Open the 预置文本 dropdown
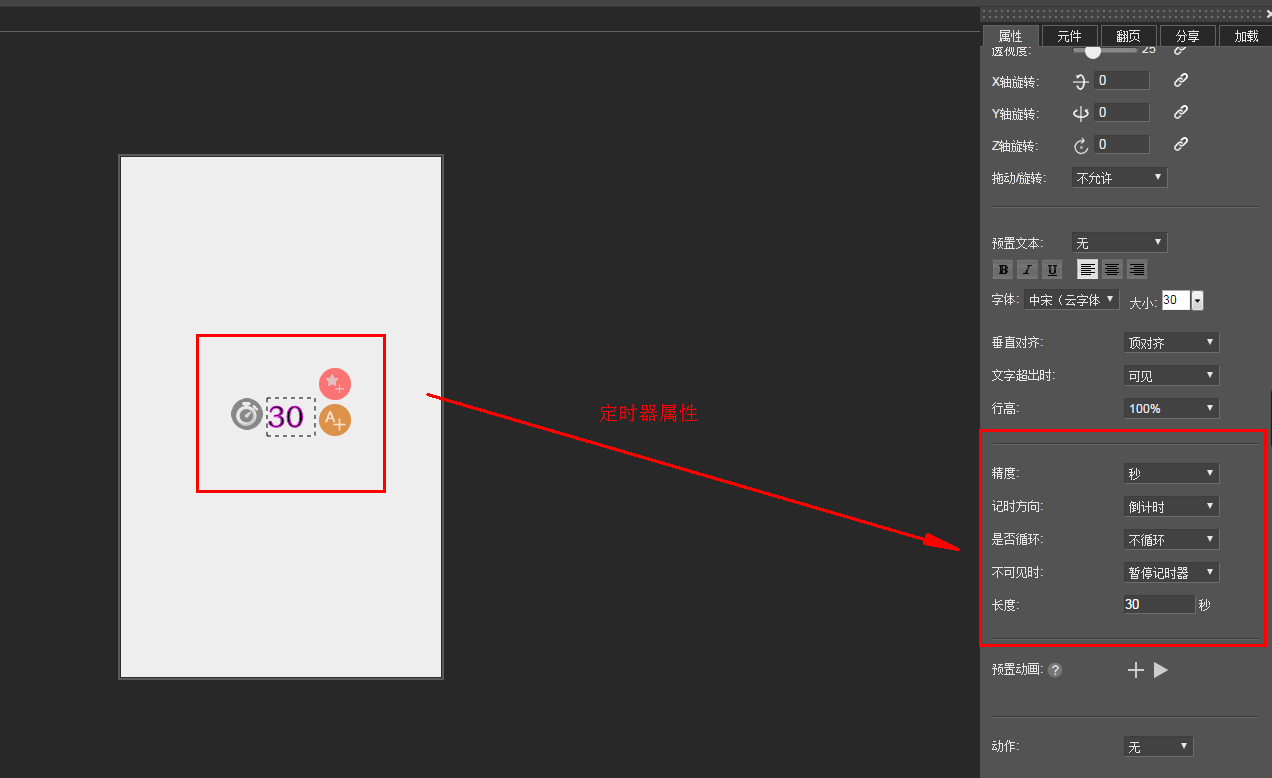This screenshot has width=1272, height=778. click(x=1119, y=243)
